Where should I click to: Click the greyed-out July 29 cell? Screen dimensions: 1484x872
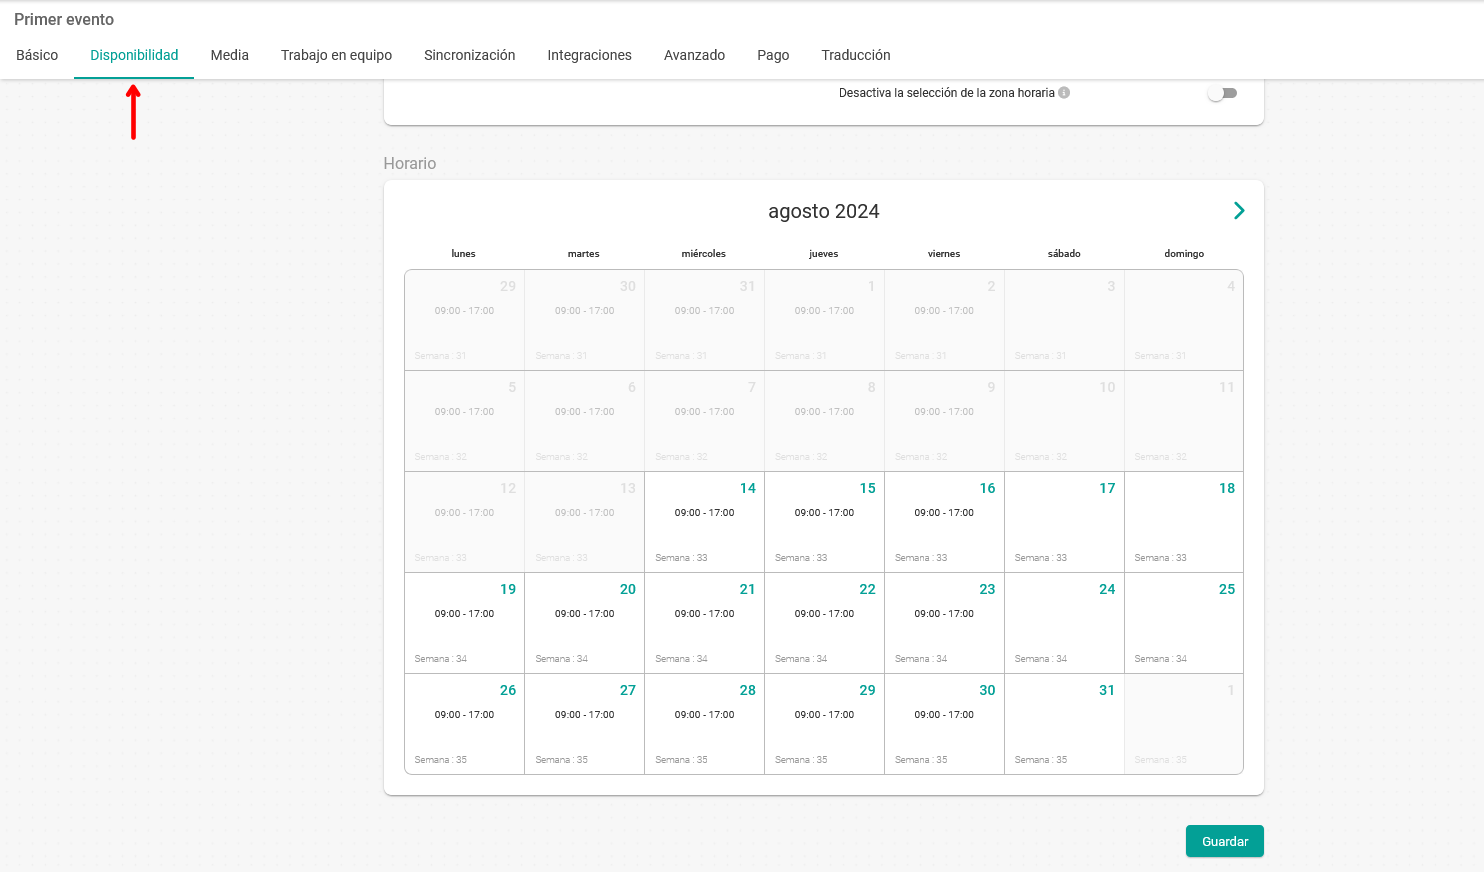tap(464, 320)
